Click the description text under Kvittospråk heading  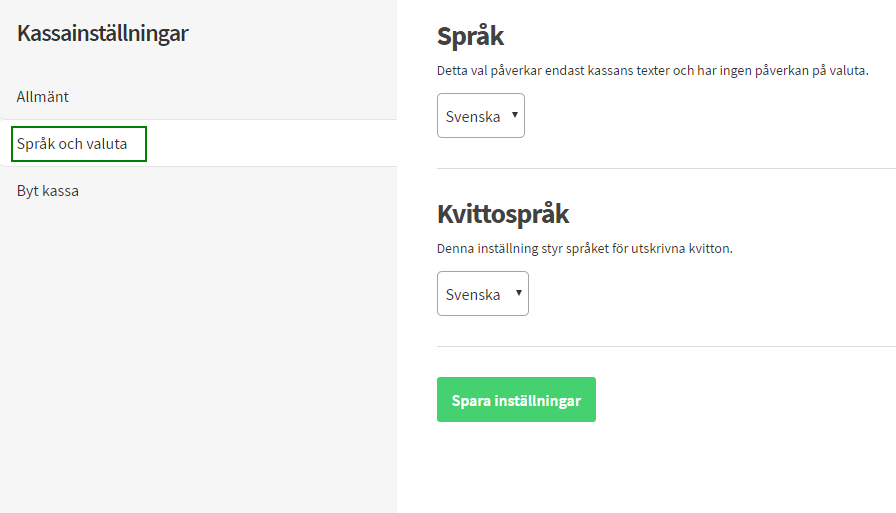[585, 248]
